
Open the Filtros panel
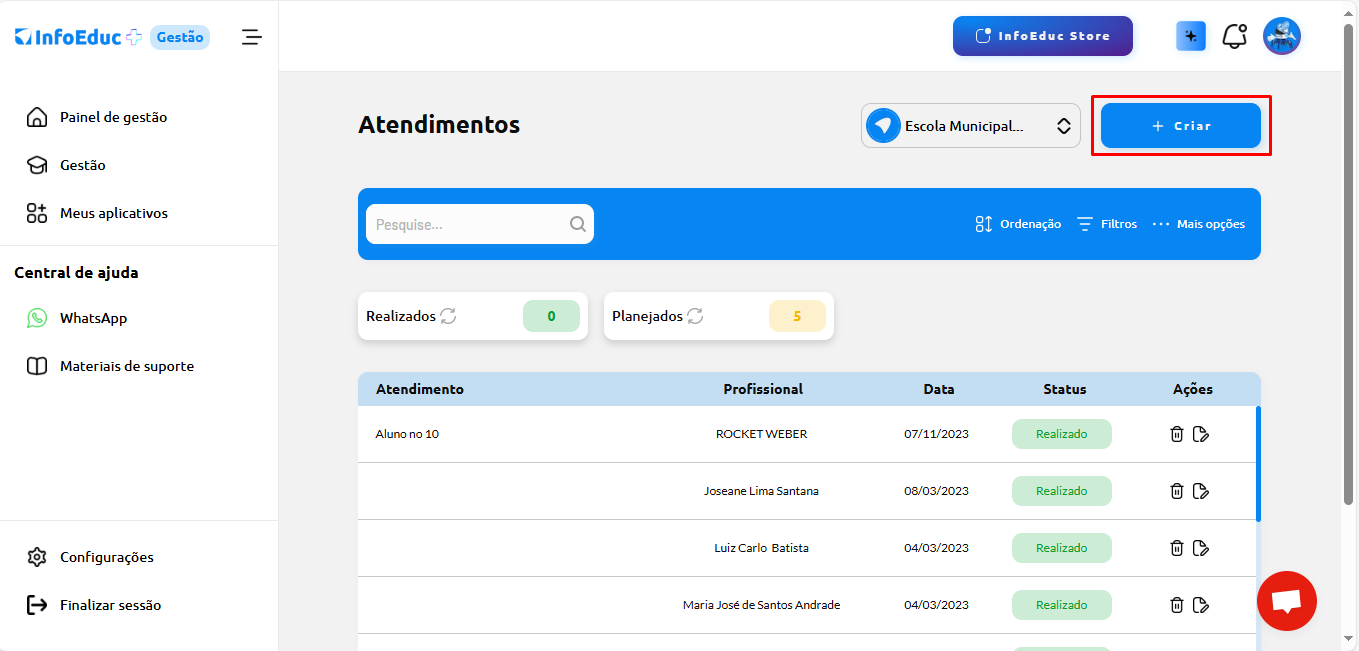(x=1107, y=224)
